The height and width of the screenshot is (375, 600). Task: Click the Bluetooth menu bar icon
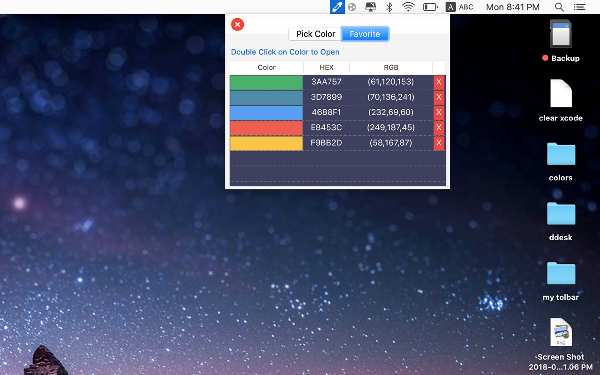[389, 7]
